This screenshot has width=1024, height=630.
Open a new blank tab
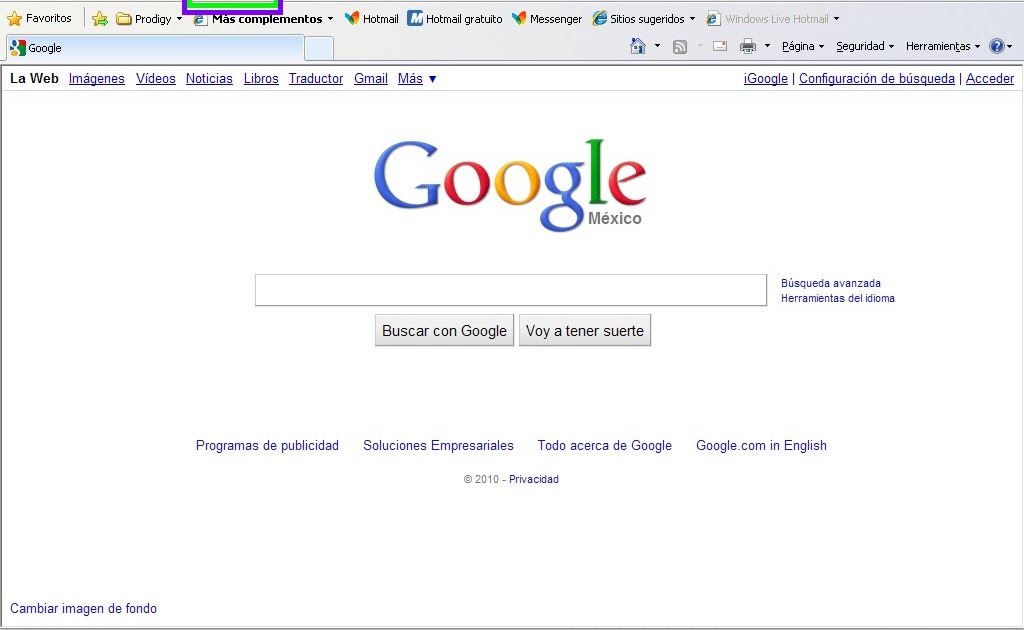tap(319, 49)
